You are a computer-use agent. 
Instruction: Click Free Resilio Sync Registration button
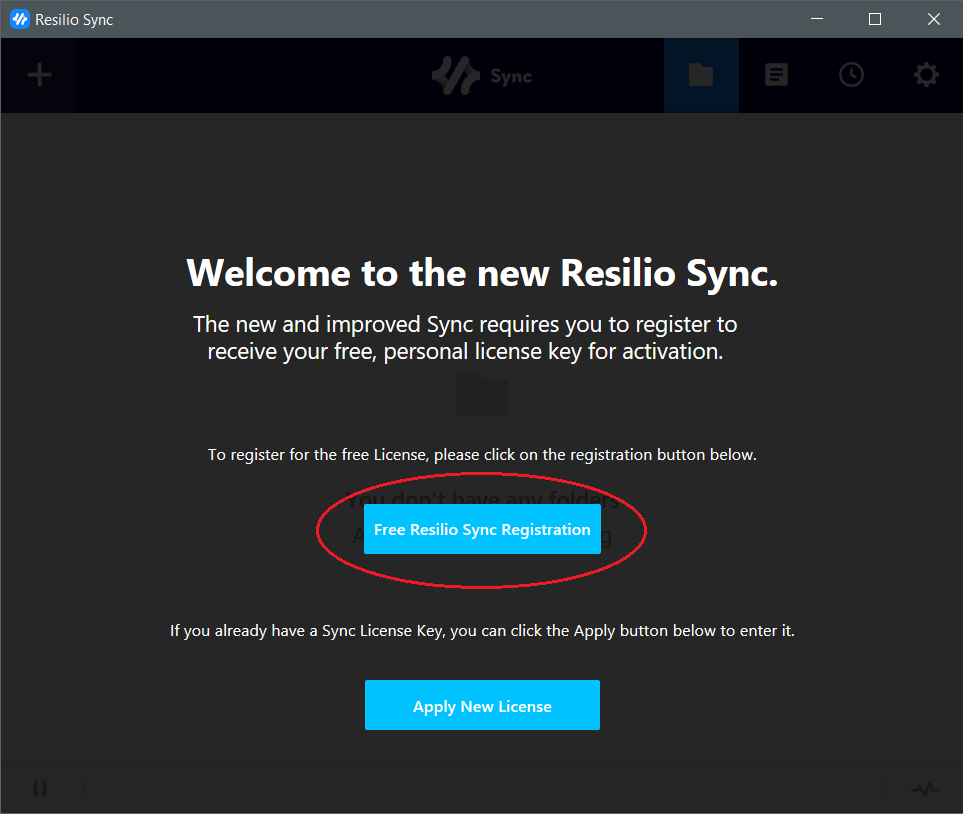482,530
